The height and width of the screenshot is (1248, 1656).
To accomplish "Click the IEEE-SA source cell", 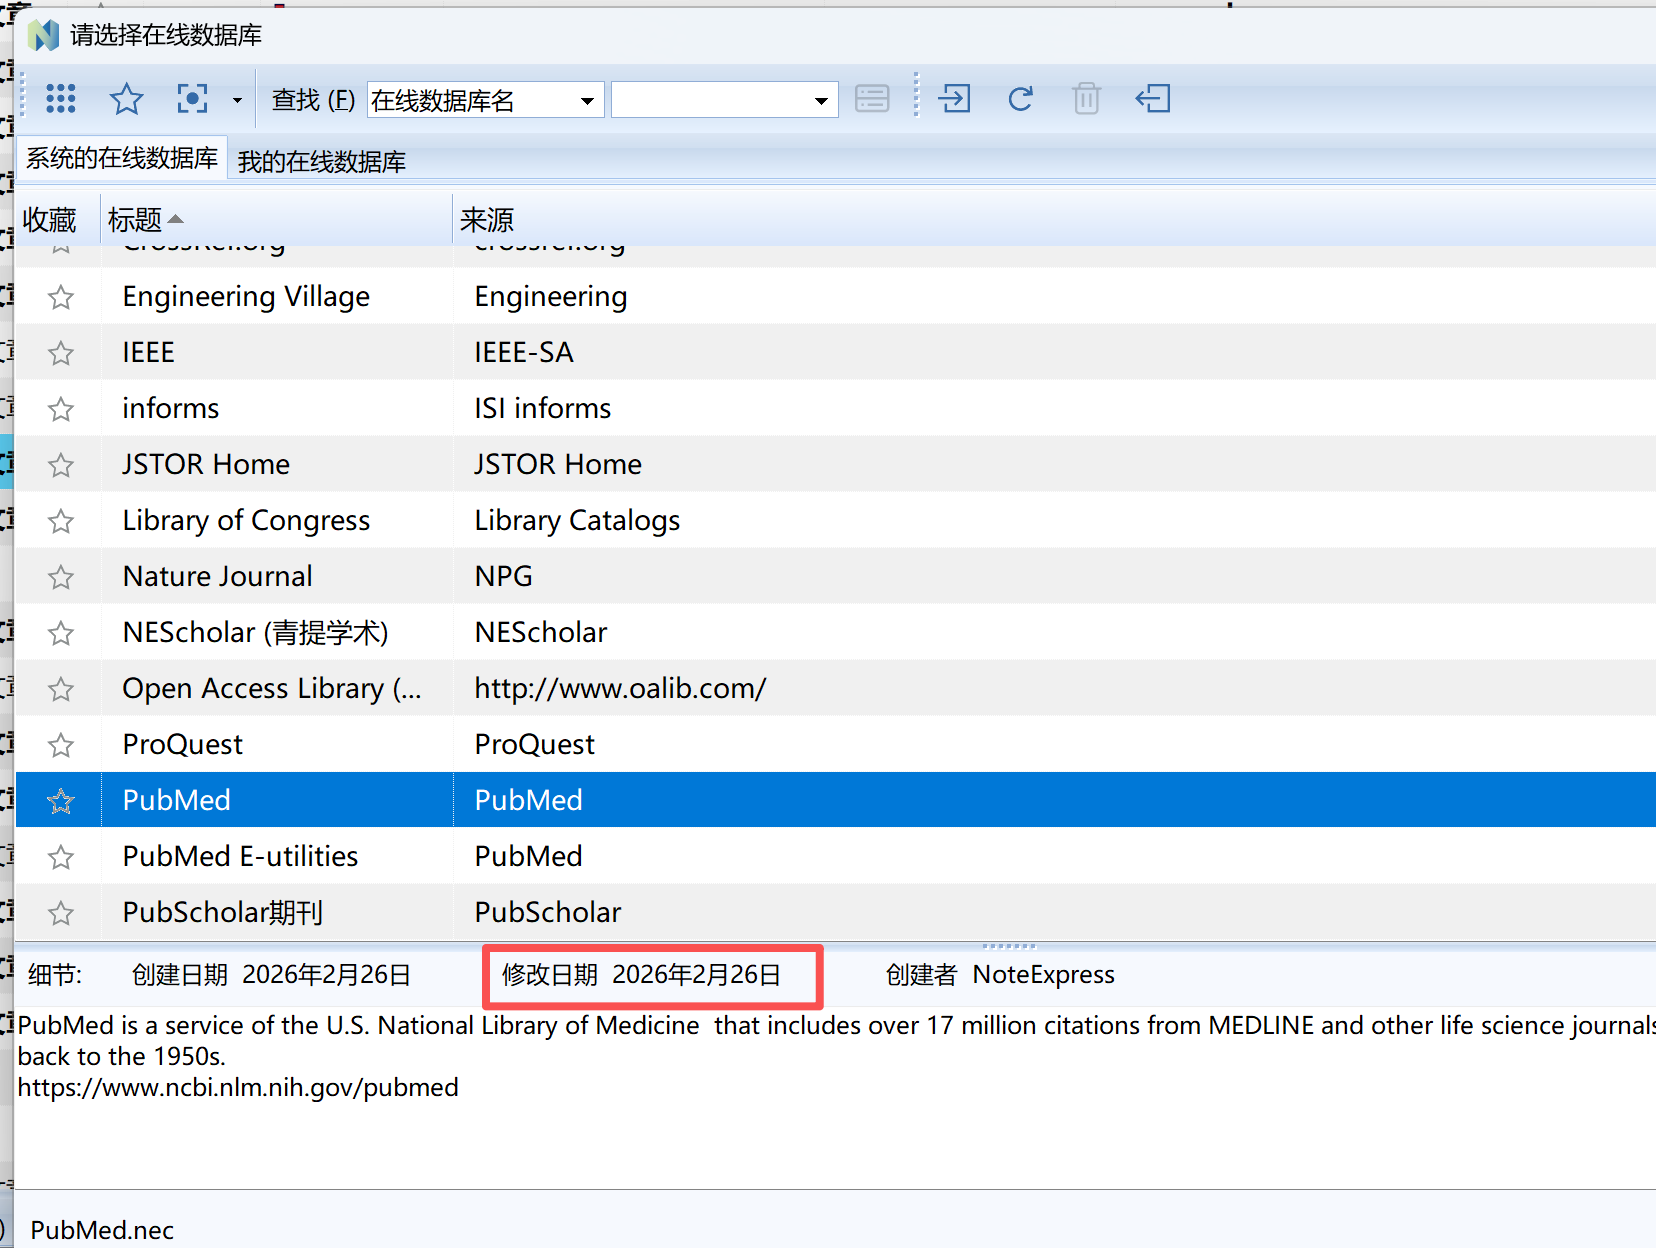I will pyautogui.click(x=524, y=352).
